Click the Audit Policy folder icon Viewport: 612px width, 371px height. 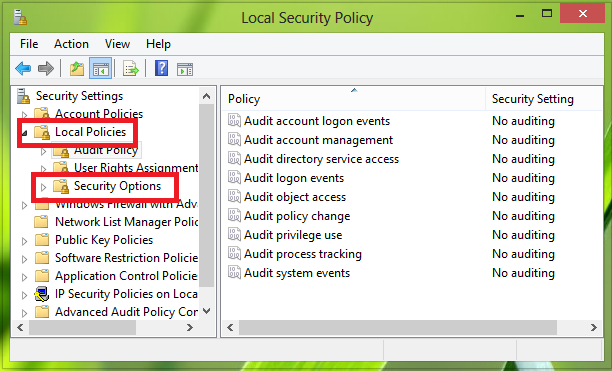tap(61, 151)
